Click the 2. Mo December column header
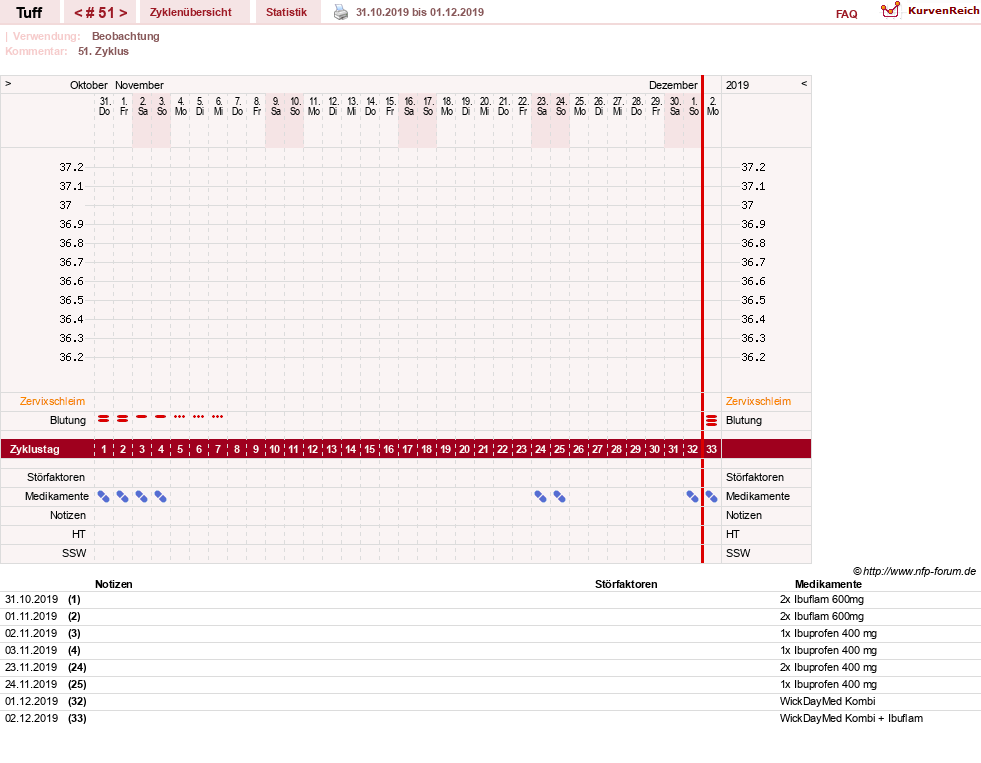This screenshot has width=981, height=763. click(713, 106)
